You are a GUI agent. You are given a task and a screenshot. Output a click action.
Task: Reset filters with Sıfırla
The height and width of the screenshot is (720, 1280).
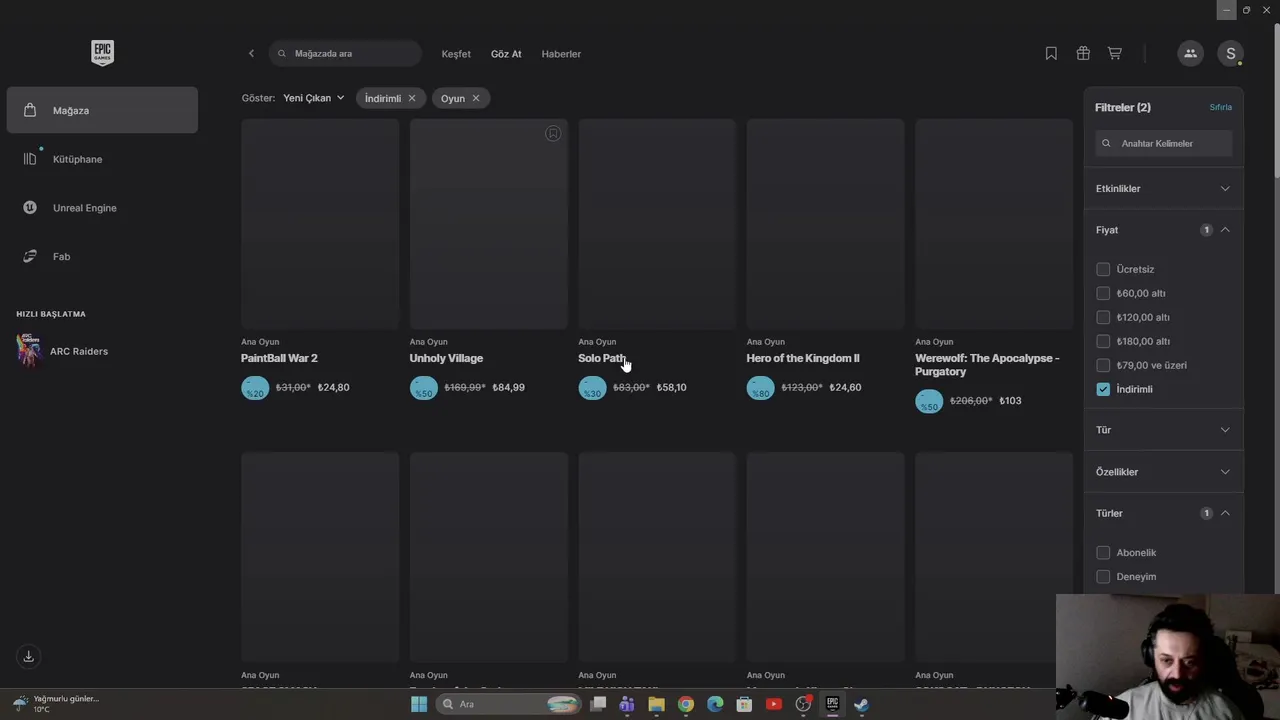pyautogui.click(x=1220, y=107)
